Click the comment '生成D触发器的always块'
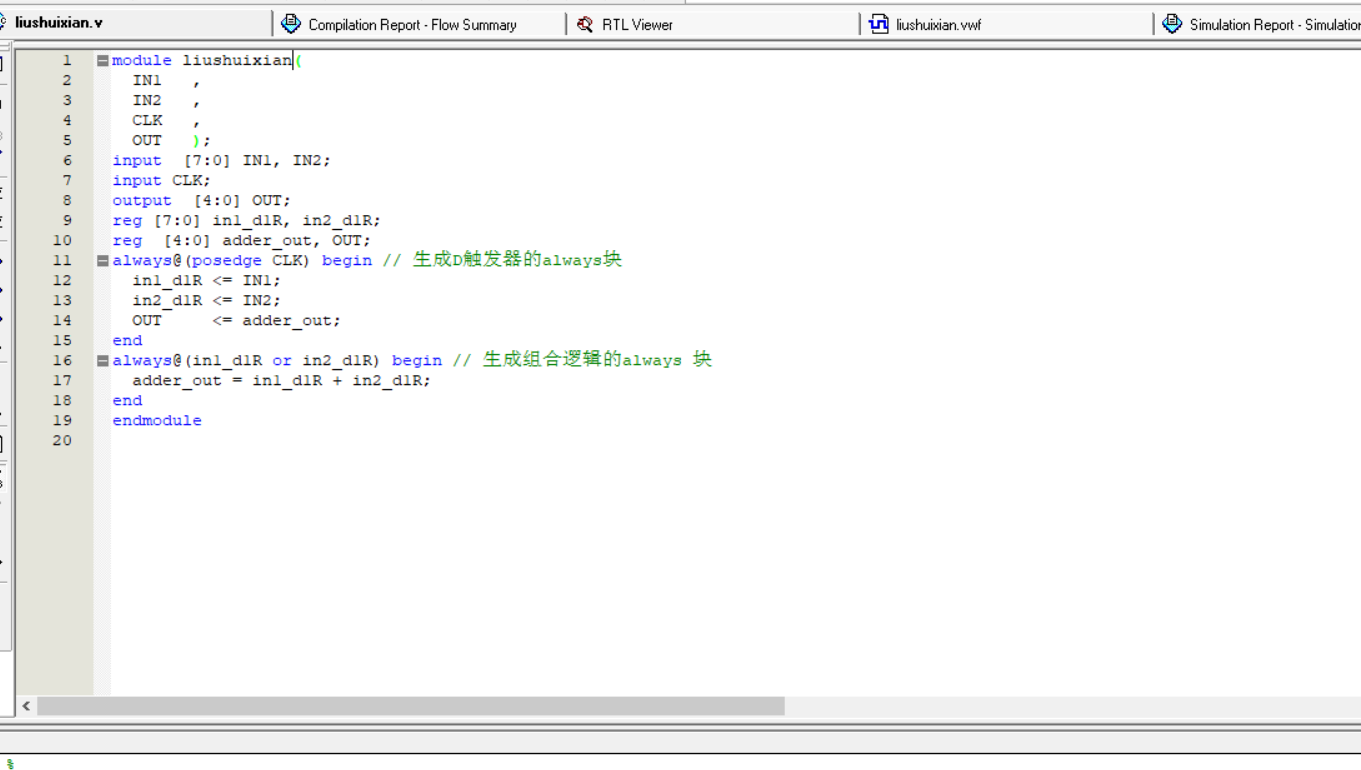The image size is (1361, 770). (517, 260)
